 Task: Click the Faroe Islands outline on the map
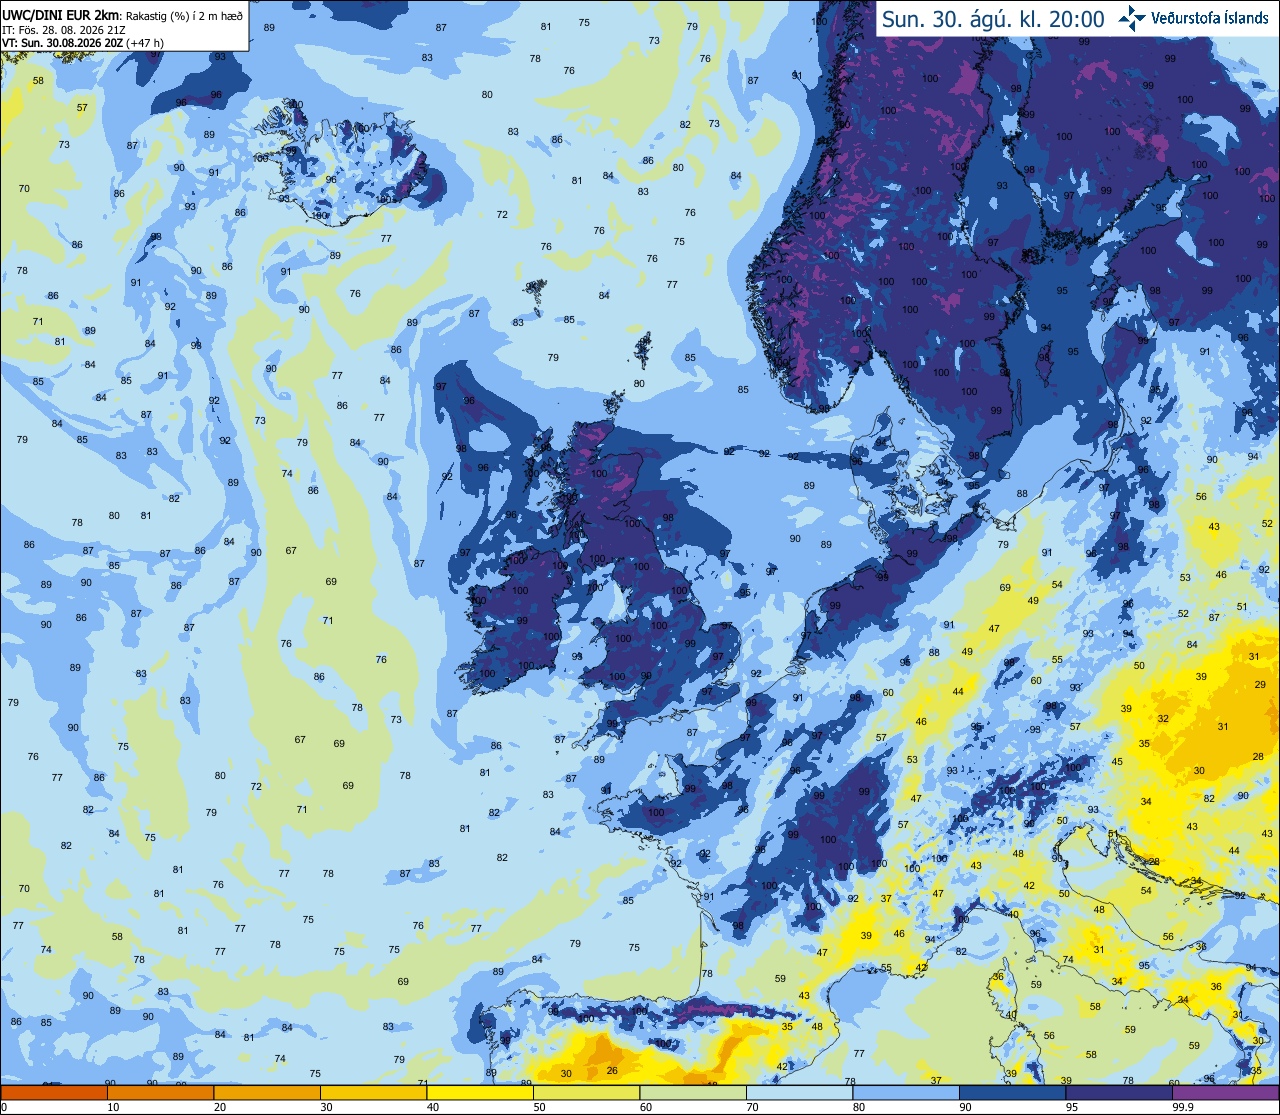coord(536,292)
